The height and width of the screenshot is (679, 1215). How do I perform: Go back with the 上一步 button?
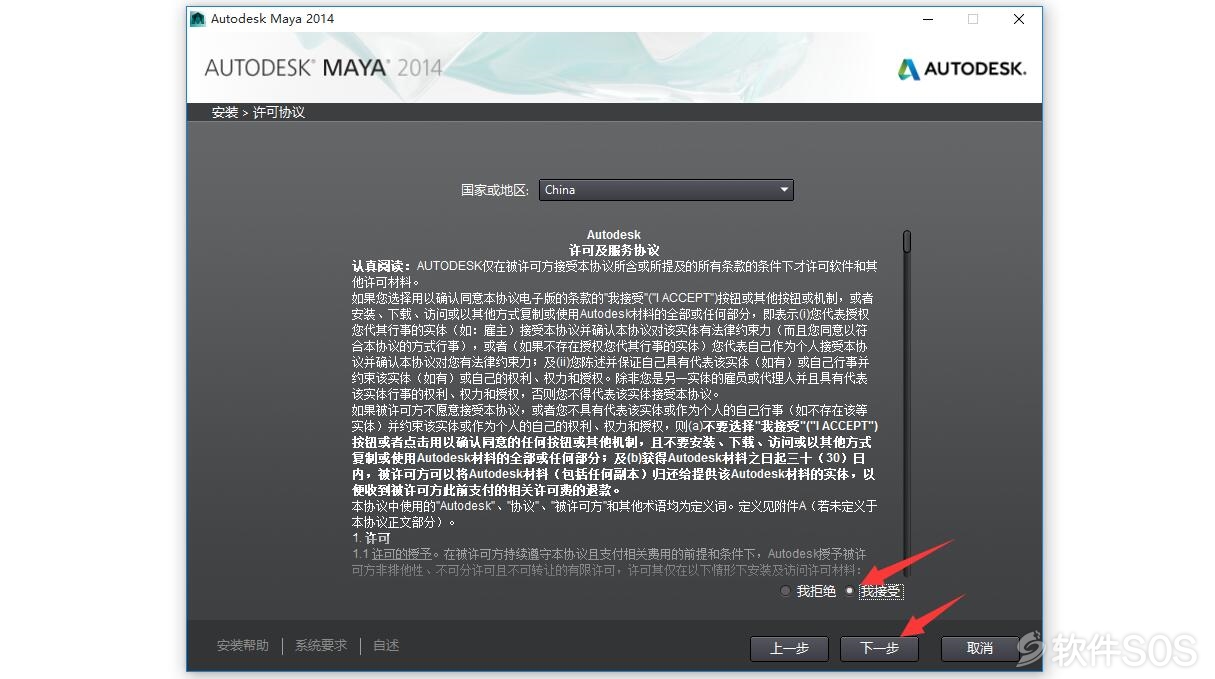[789, 648]
